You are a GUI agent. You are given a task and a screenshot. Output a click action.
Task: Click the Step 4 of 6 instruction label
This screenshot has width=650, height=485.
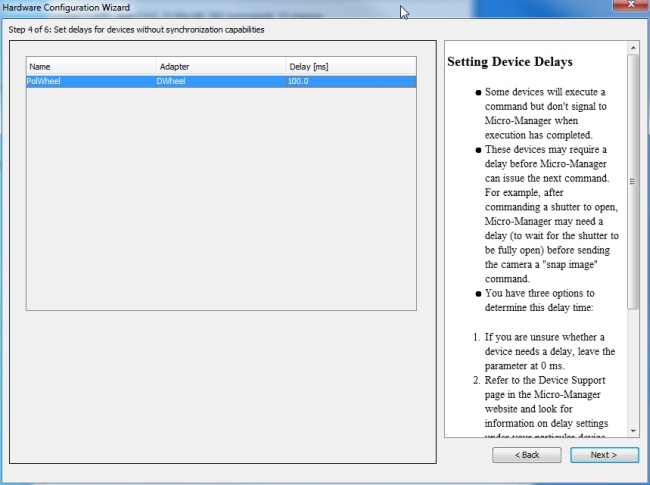(136, 30)
